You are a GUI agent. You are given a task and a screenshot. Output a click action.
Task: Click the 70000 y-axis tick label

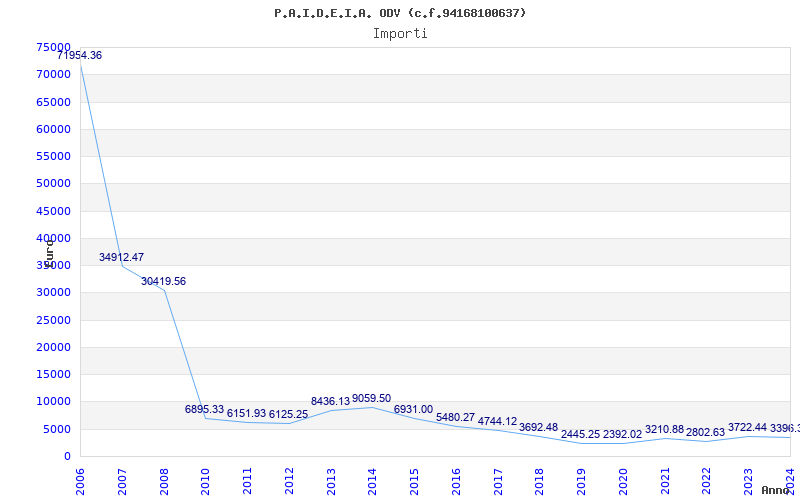coord(54,74)
